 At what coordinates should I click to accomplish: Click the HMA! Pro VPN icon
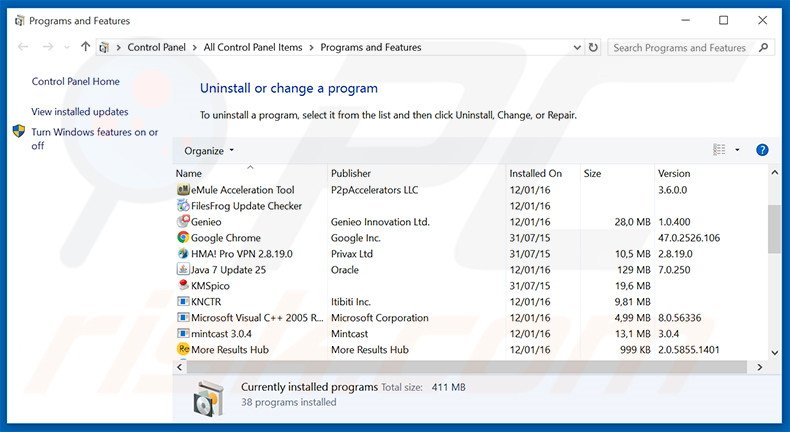pos(183,254)
